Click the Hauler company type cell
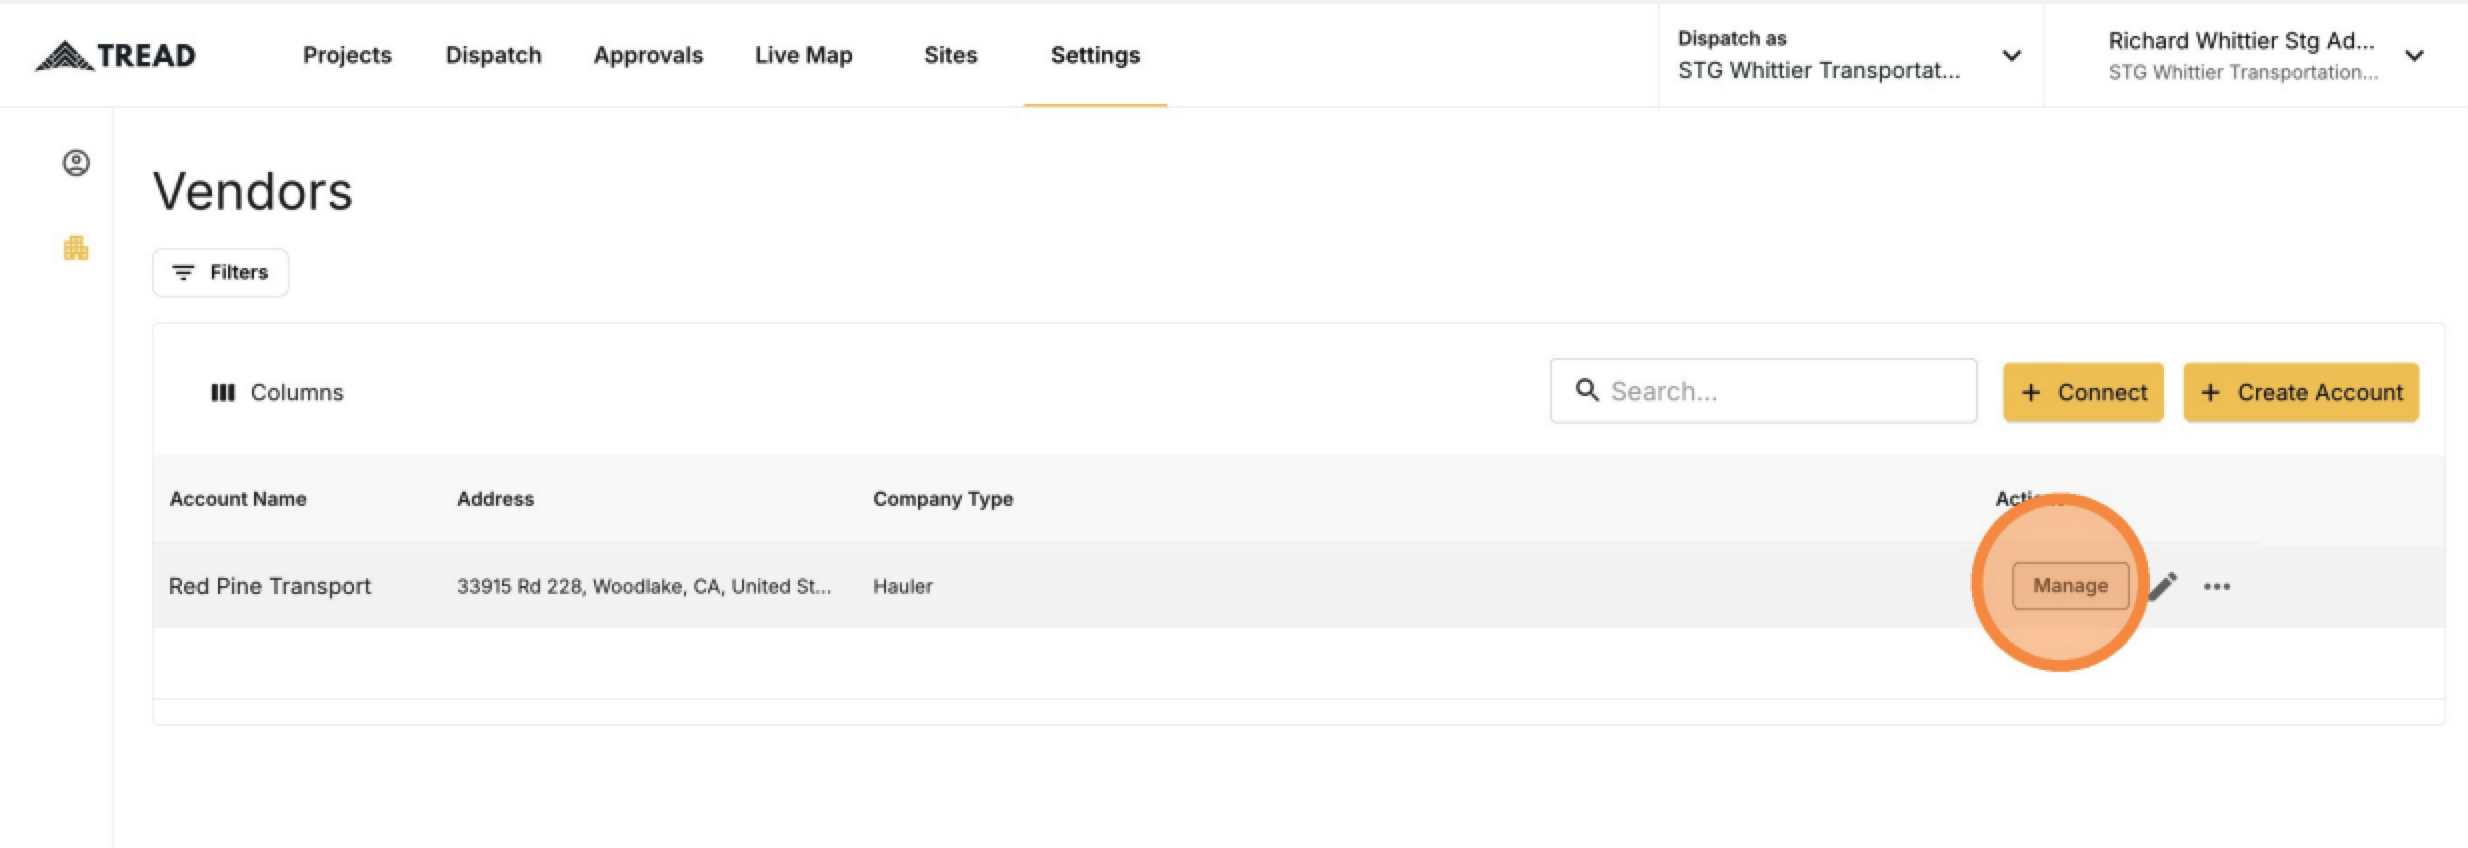 903,586
